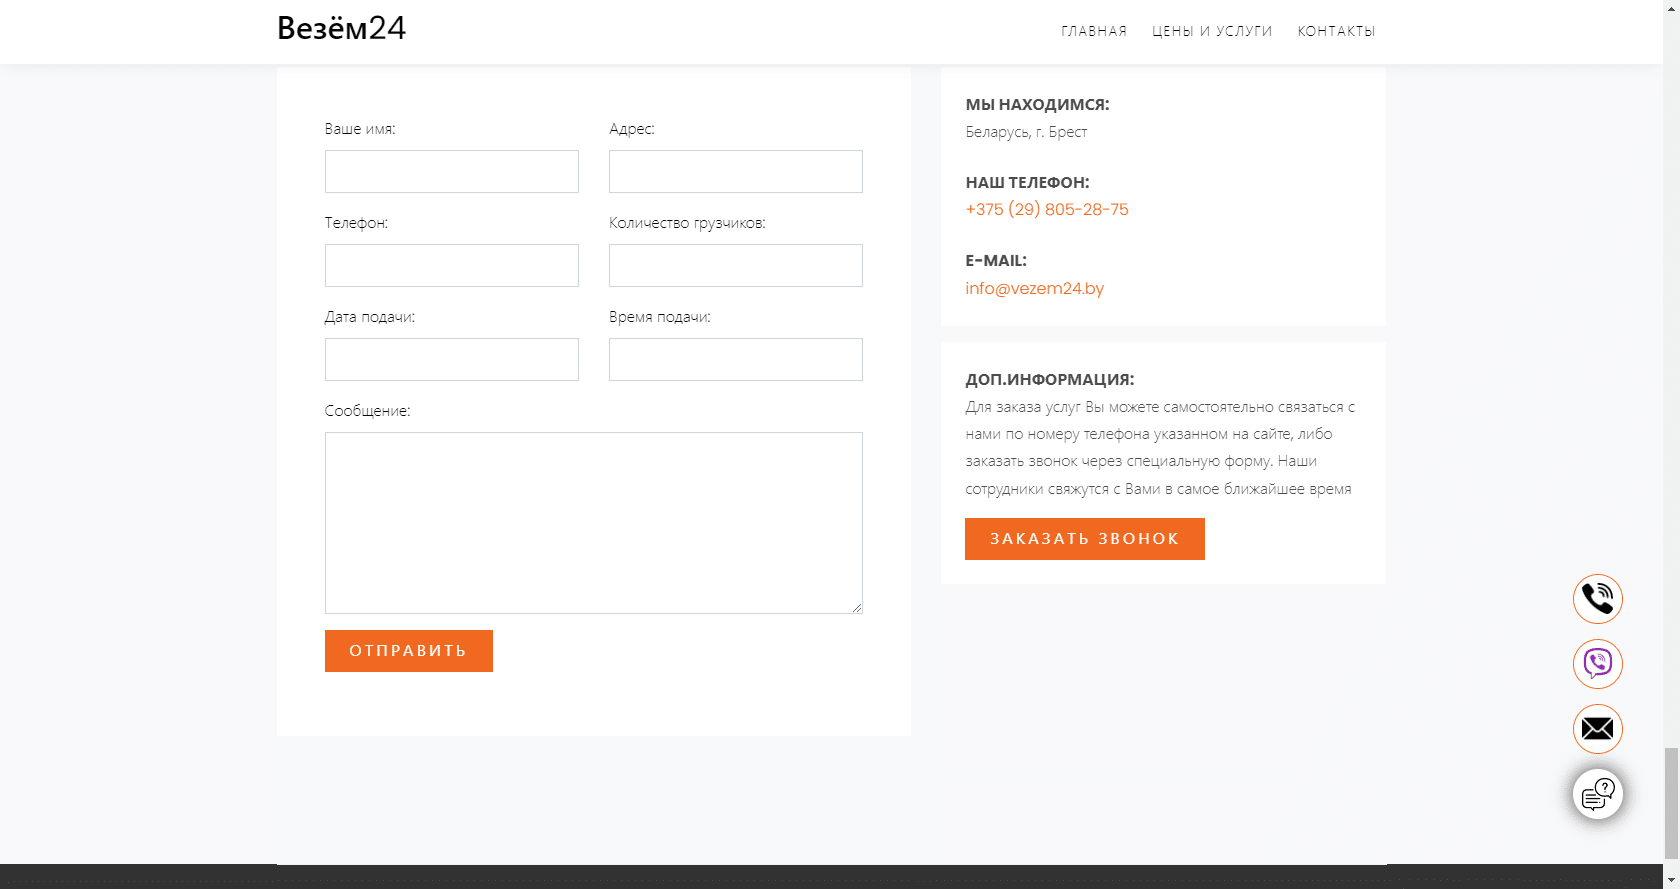Click the ЗАКАЗАТЬ ЗВОНОК button
This screenshot has height=889, width=1680.
[1085, 539]
